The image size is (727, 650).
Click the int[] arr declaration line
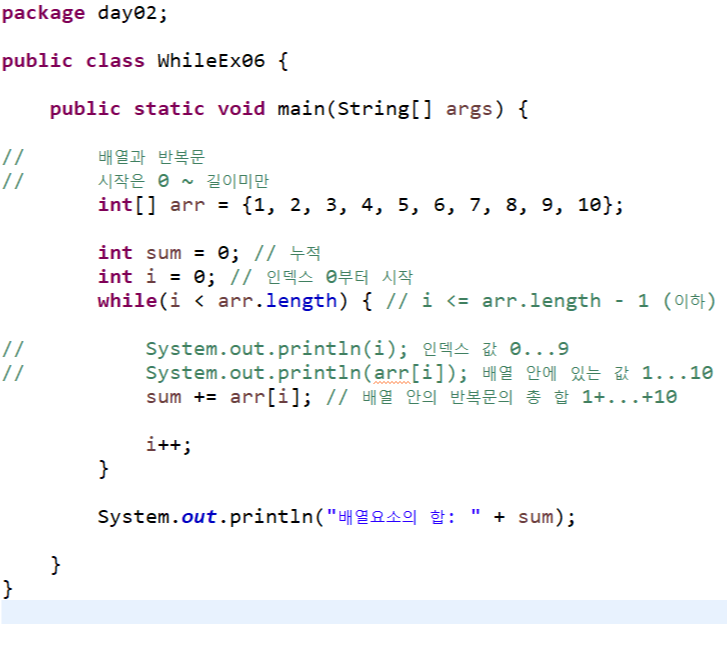tap(361, 205)
